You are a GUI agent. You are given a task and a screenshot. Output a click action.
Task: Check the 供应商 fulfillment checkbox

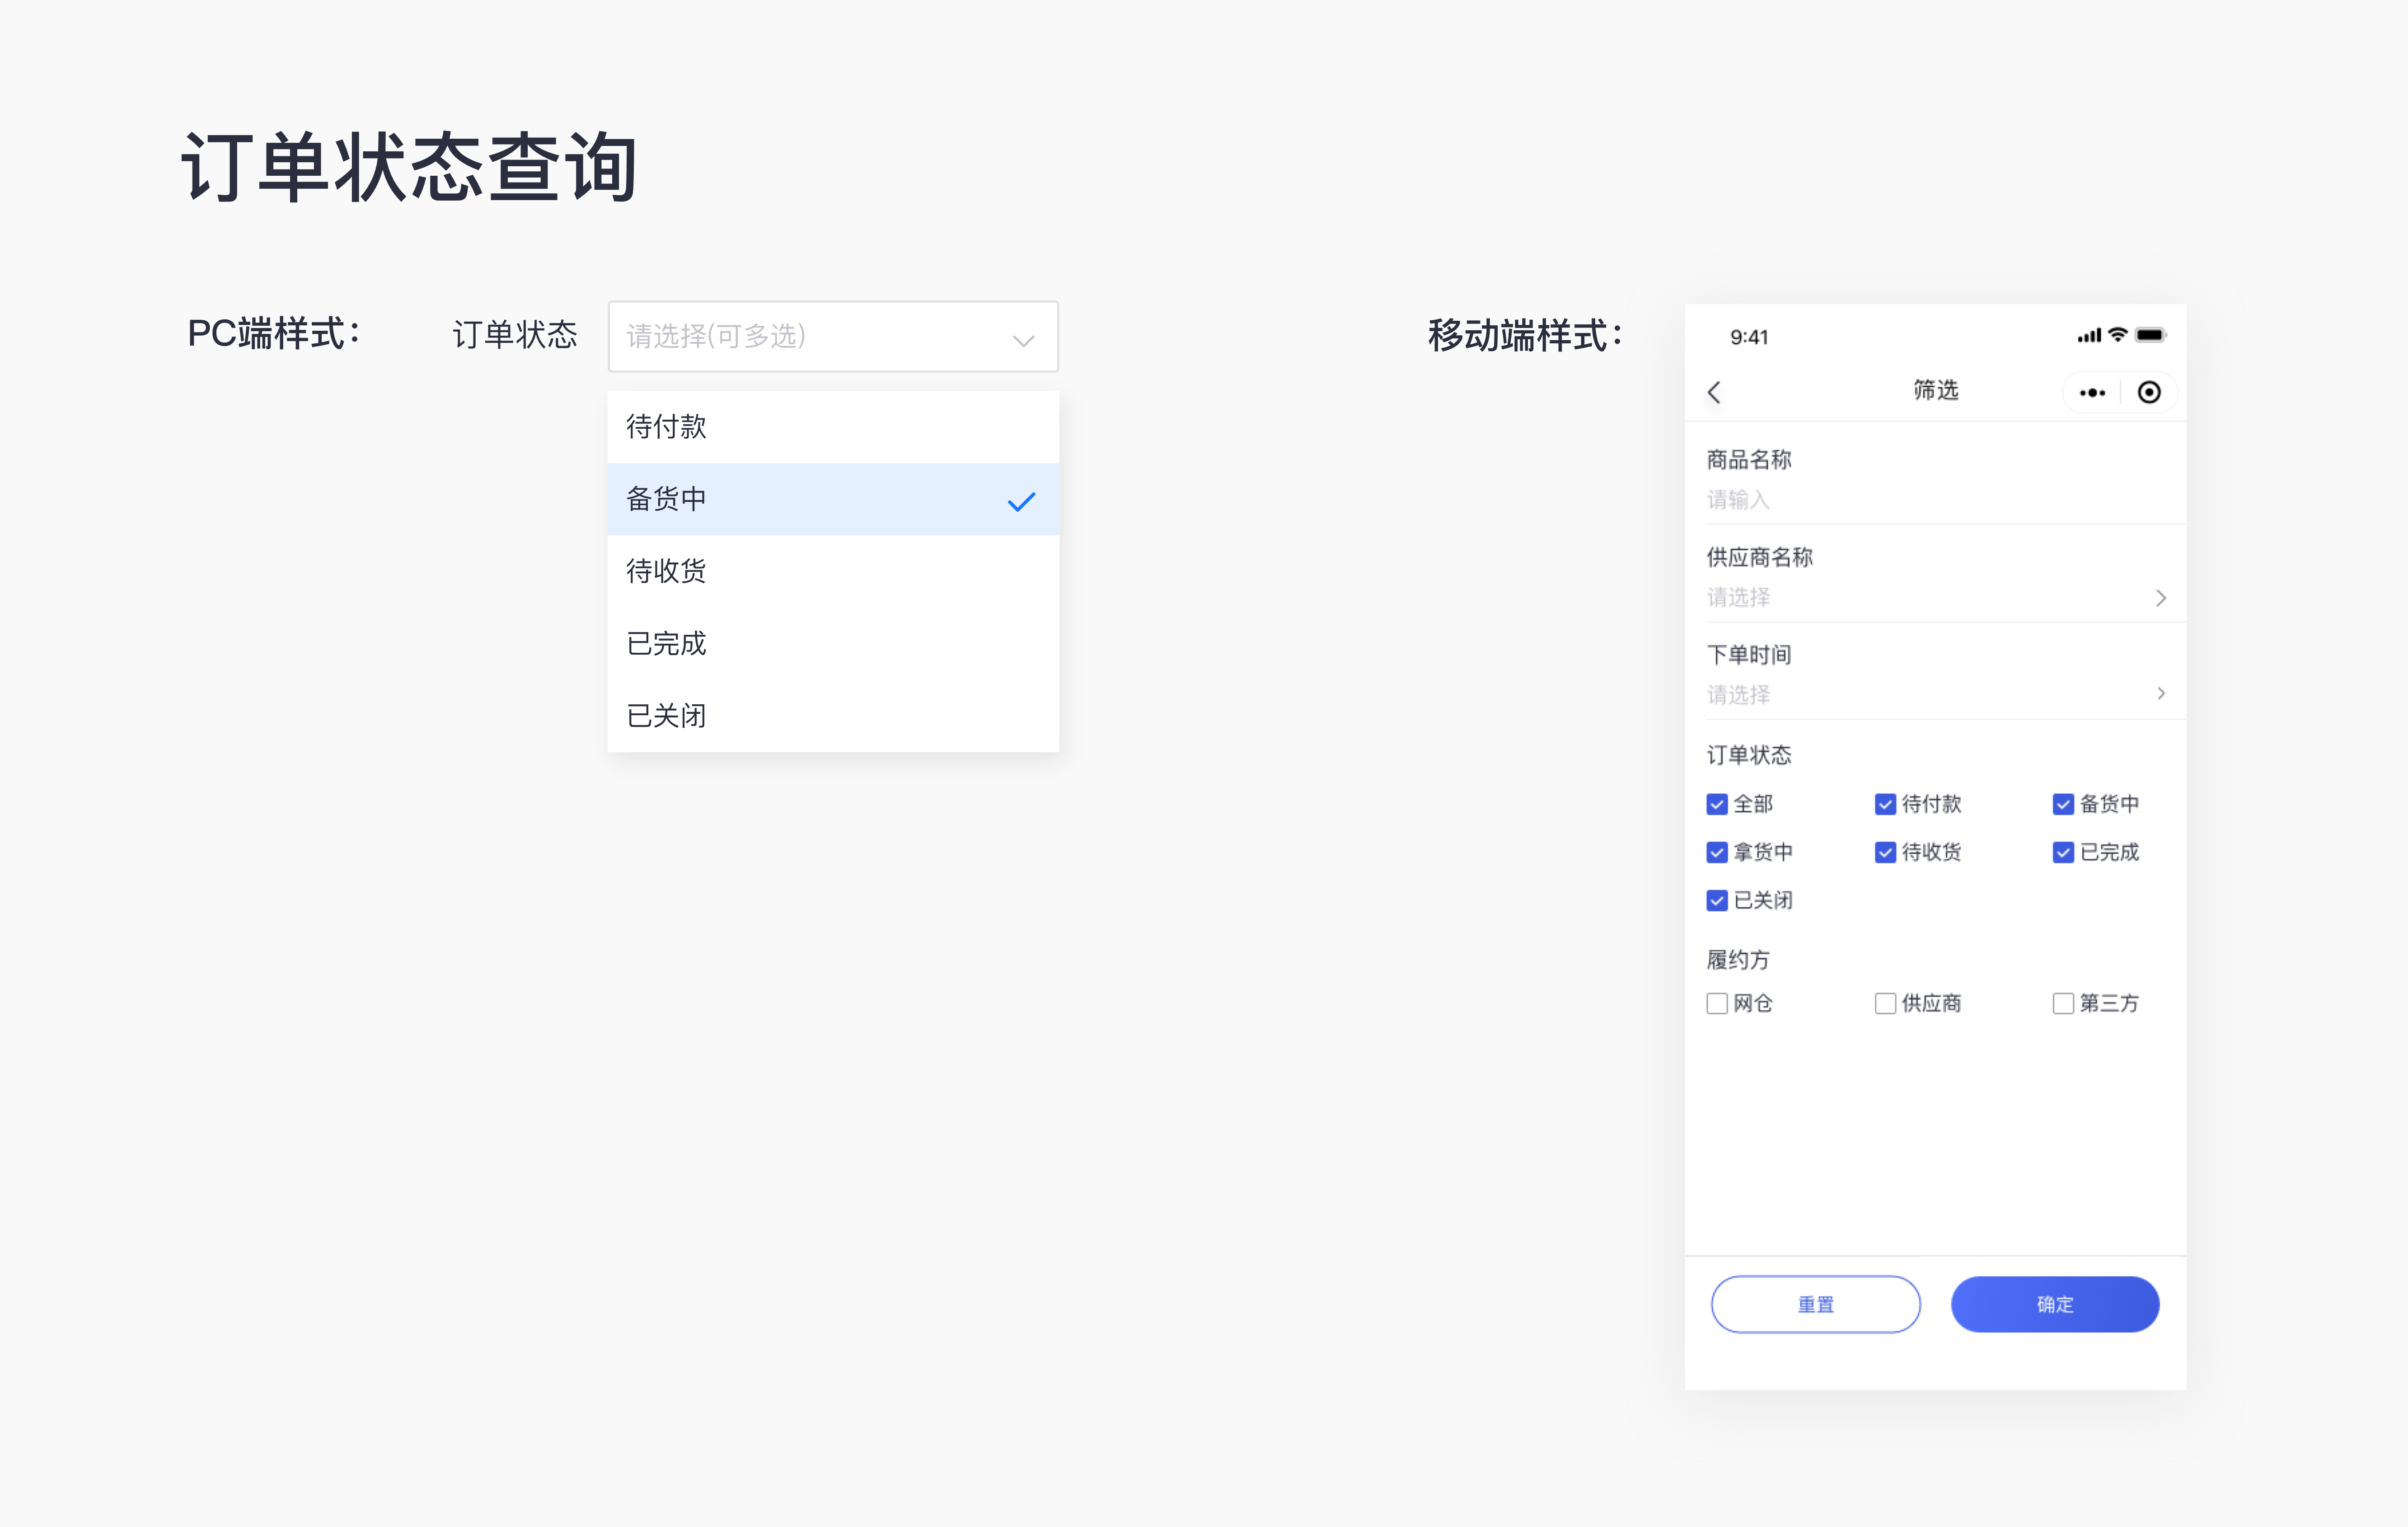tap(1885, 1003)
